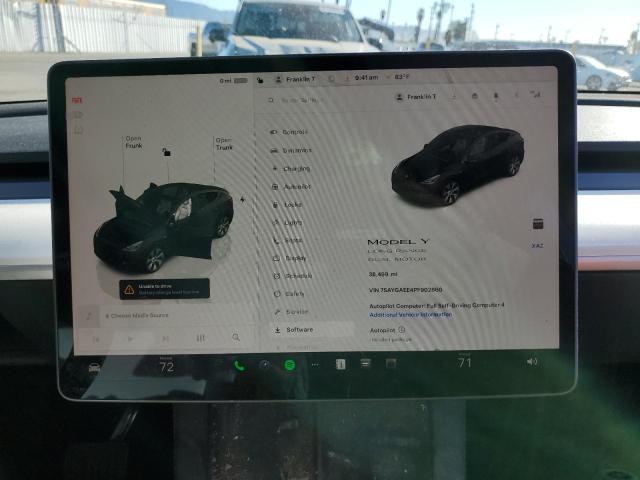Open the Dynamics menu entry
The width and height of the screenshot is (640, 480).
[x=291, y=150]
